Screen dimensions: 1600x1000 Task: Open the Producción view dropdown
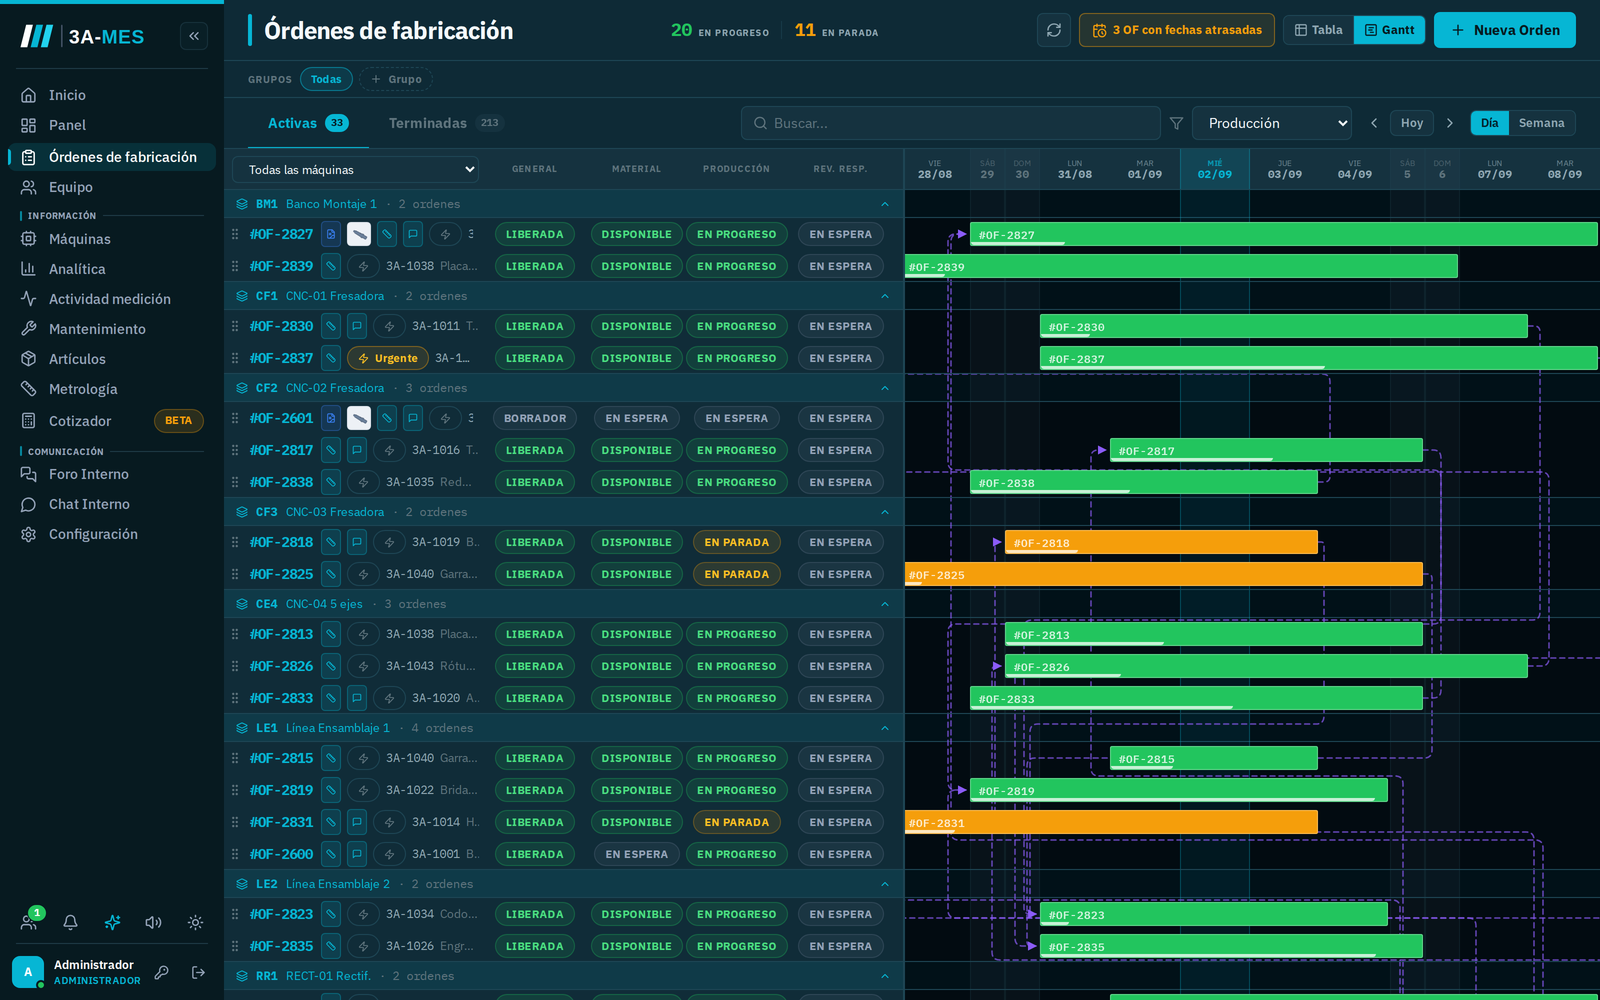1272,123
